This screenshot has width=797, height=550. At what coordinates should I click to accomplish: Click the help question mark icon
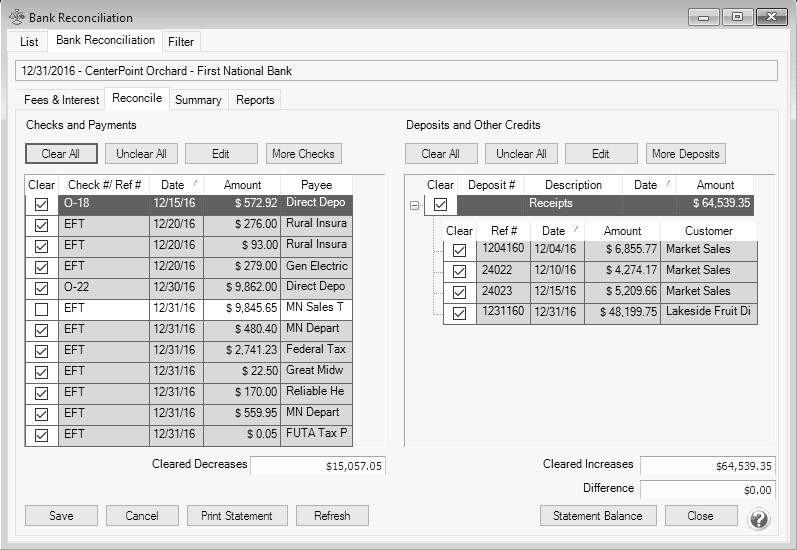(759, 518)
